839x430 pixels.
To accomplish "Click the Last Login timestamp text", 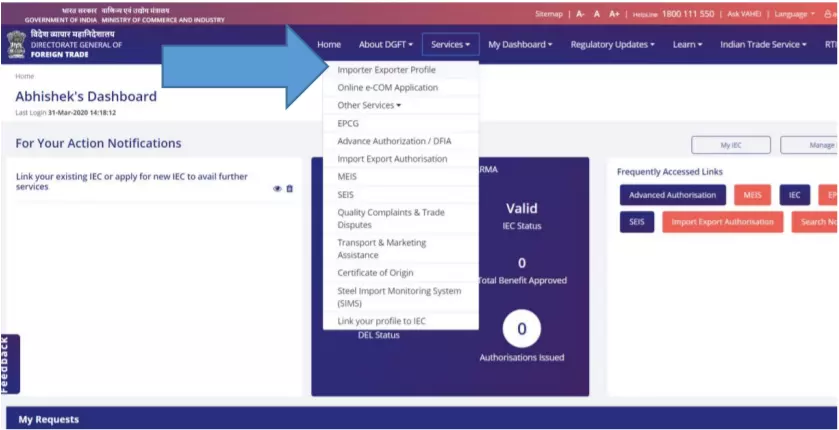I will click(66, 113).
